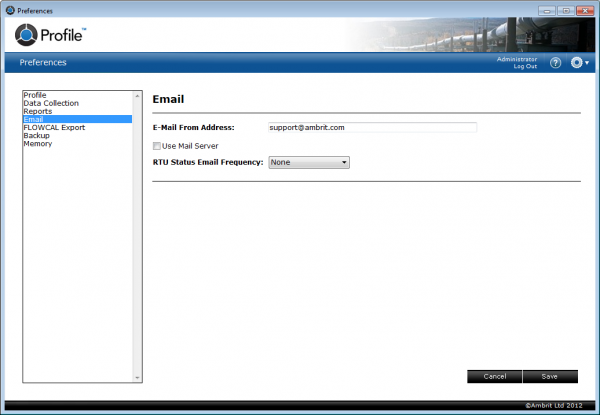Click the Log Out link
The width and height of the screenshot is (600, 415).
click(525, 67)
